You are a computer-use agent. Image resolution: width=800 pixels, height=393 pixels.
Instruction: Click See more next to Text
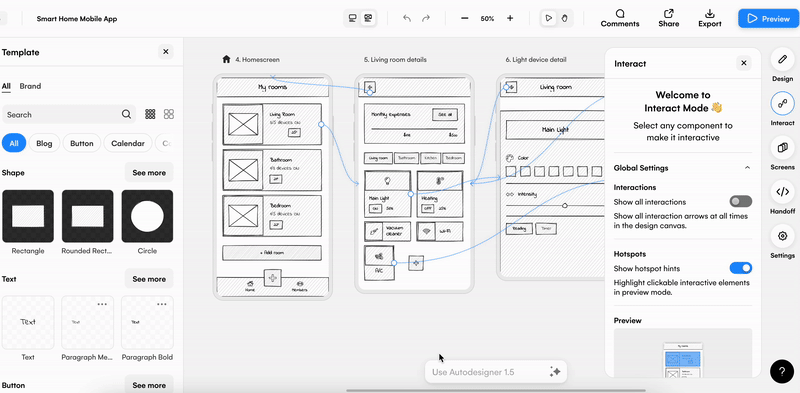coord(149,279)
